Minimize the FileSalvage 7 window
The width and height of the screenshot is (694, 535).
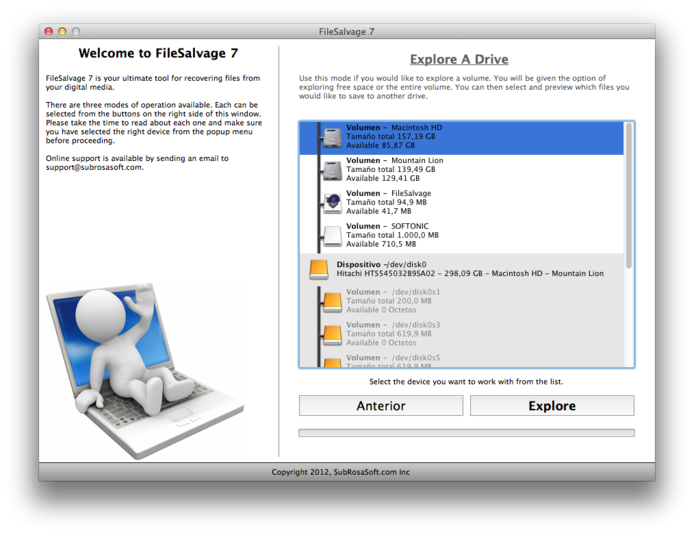pos(62,31)
